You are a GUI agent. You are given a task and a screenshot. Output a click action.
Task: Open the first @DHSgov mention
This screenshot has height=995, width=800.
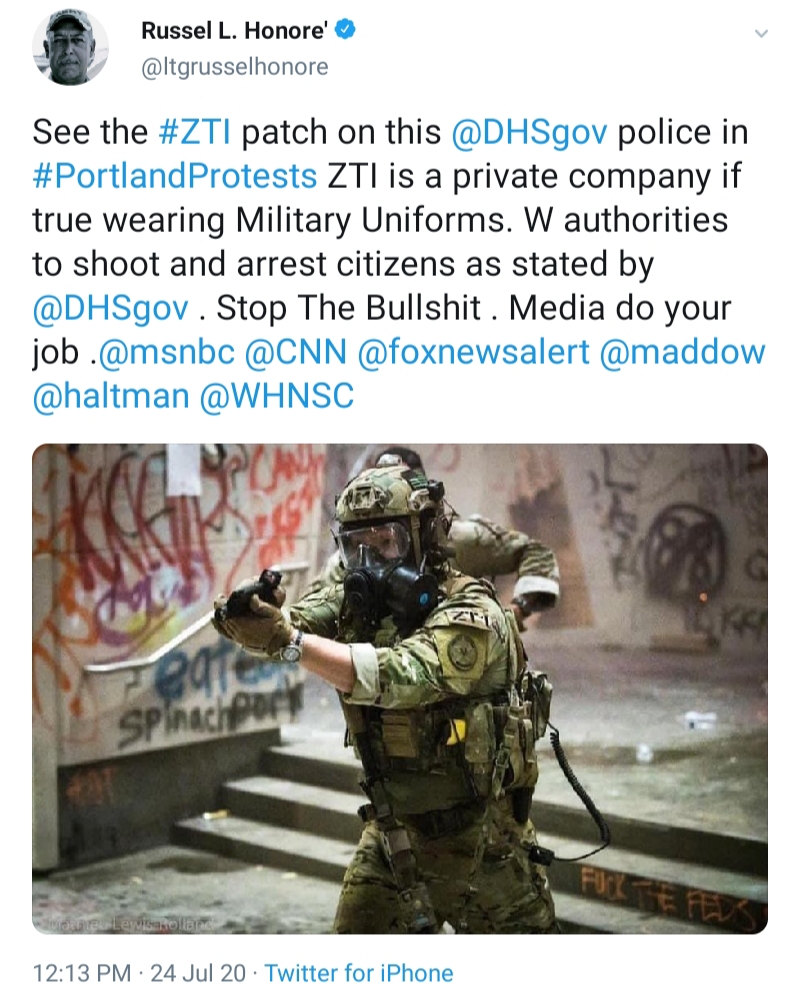pyautogui.click(x=529, y=133)
